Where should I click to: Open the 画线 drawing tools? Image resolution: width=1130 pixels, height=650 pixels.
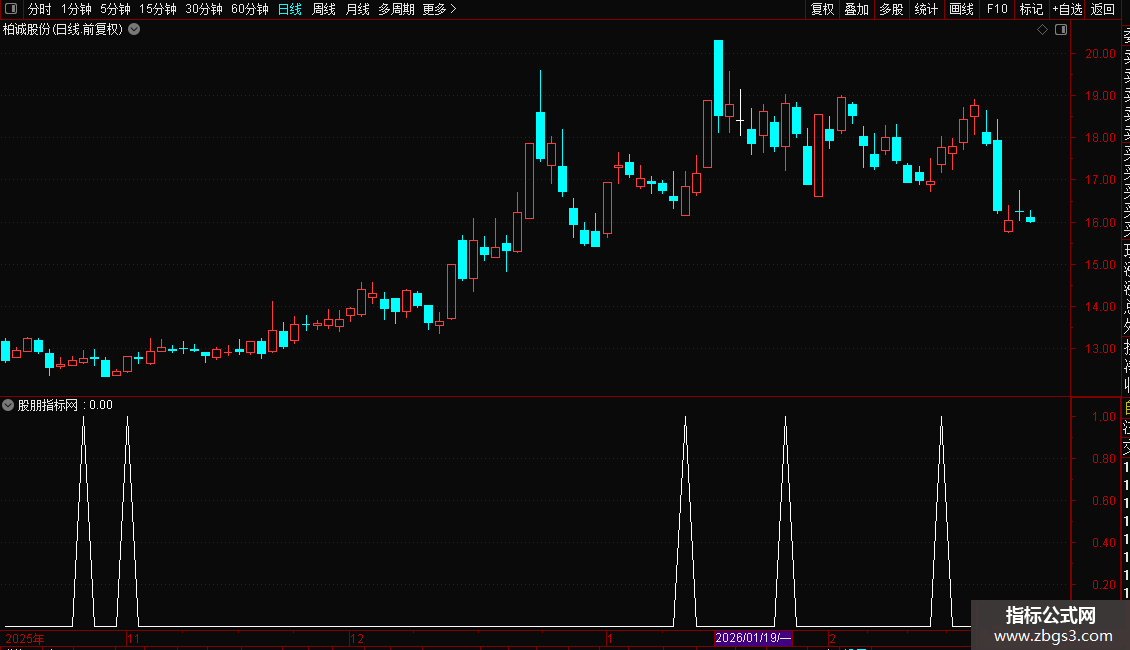coord(961,9)
